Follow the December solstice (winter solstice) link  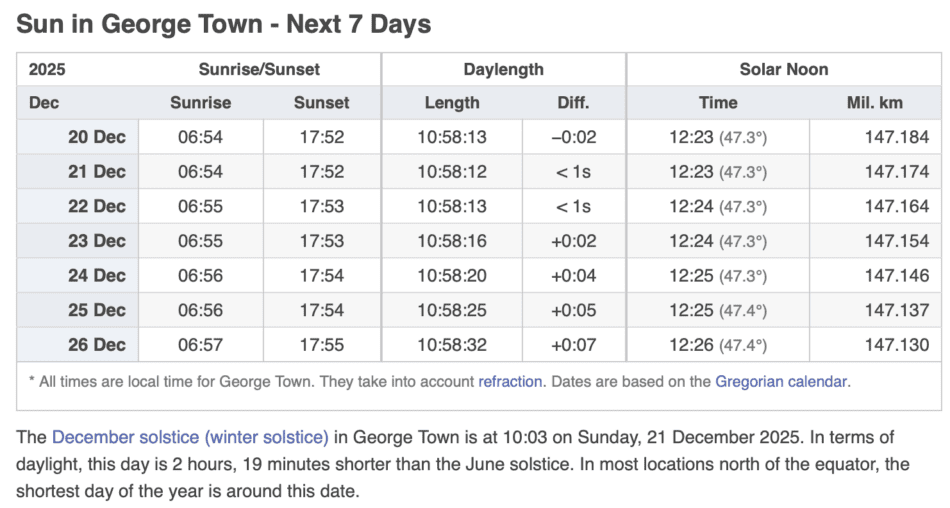(x=190, y=437)
